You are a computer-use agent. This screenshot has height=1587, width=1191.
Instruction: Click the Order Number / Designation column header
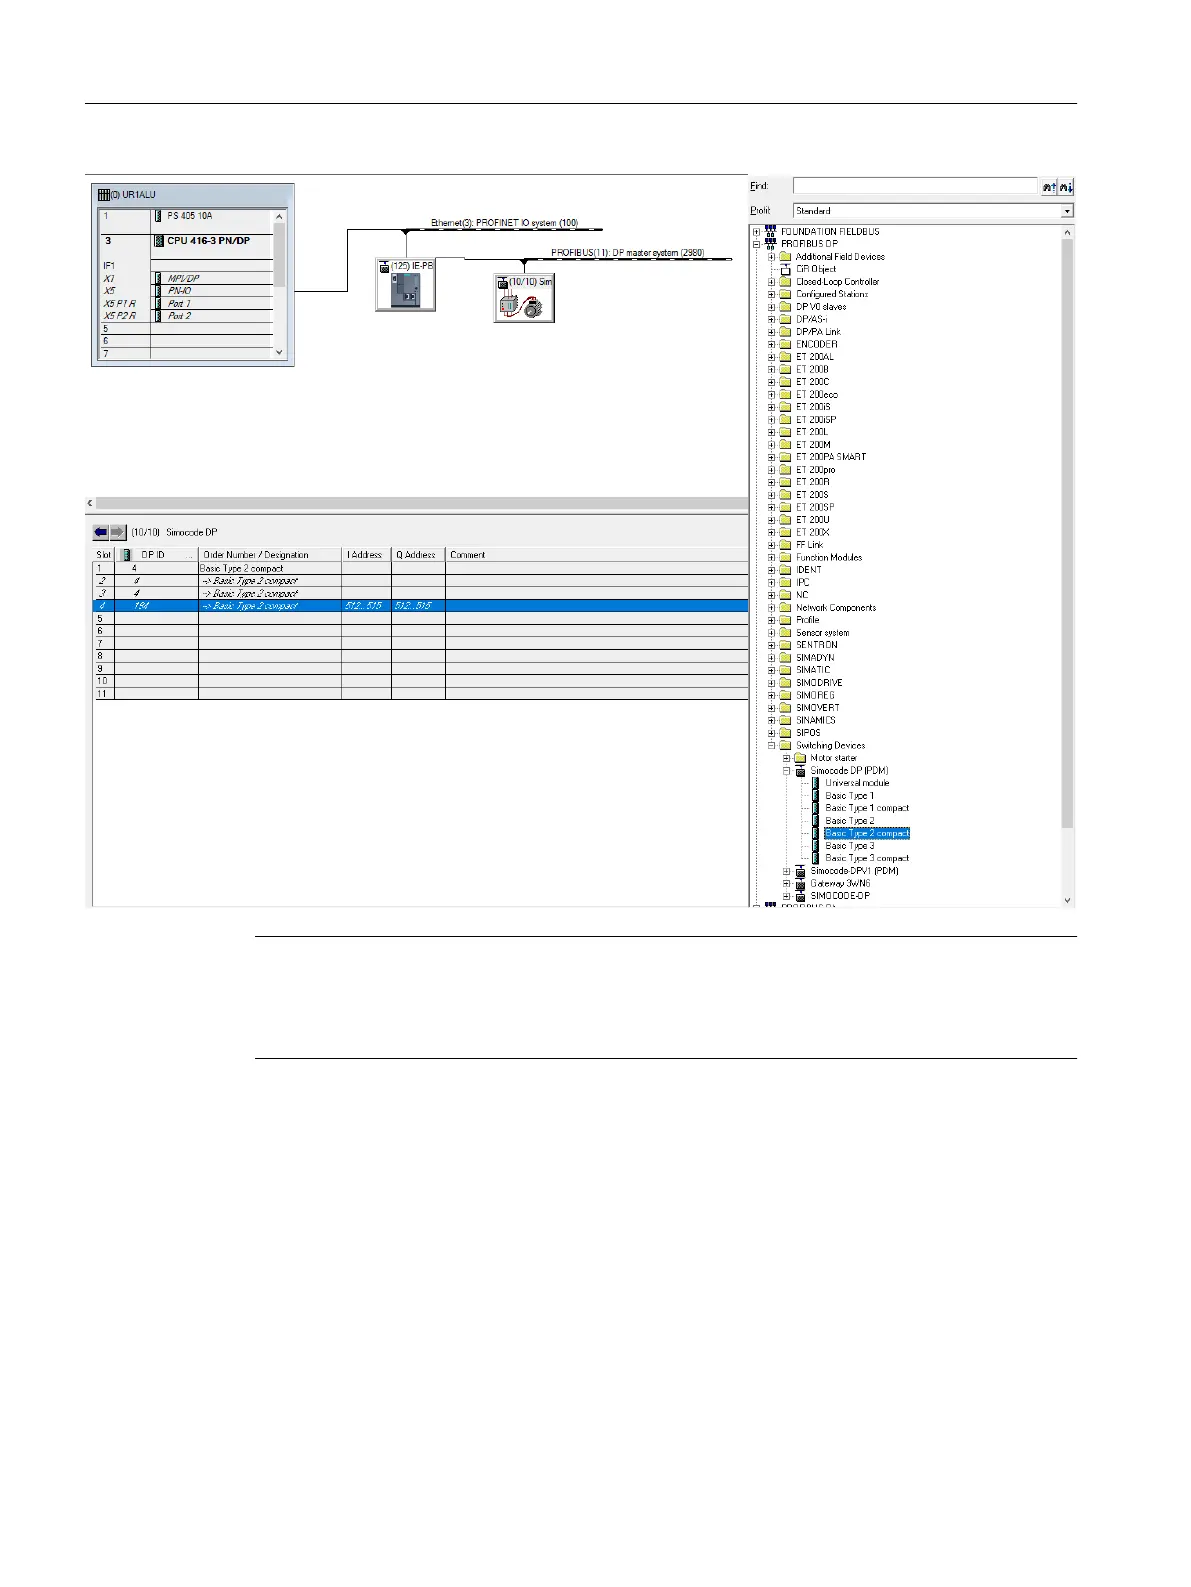click(x=270, y=554)
